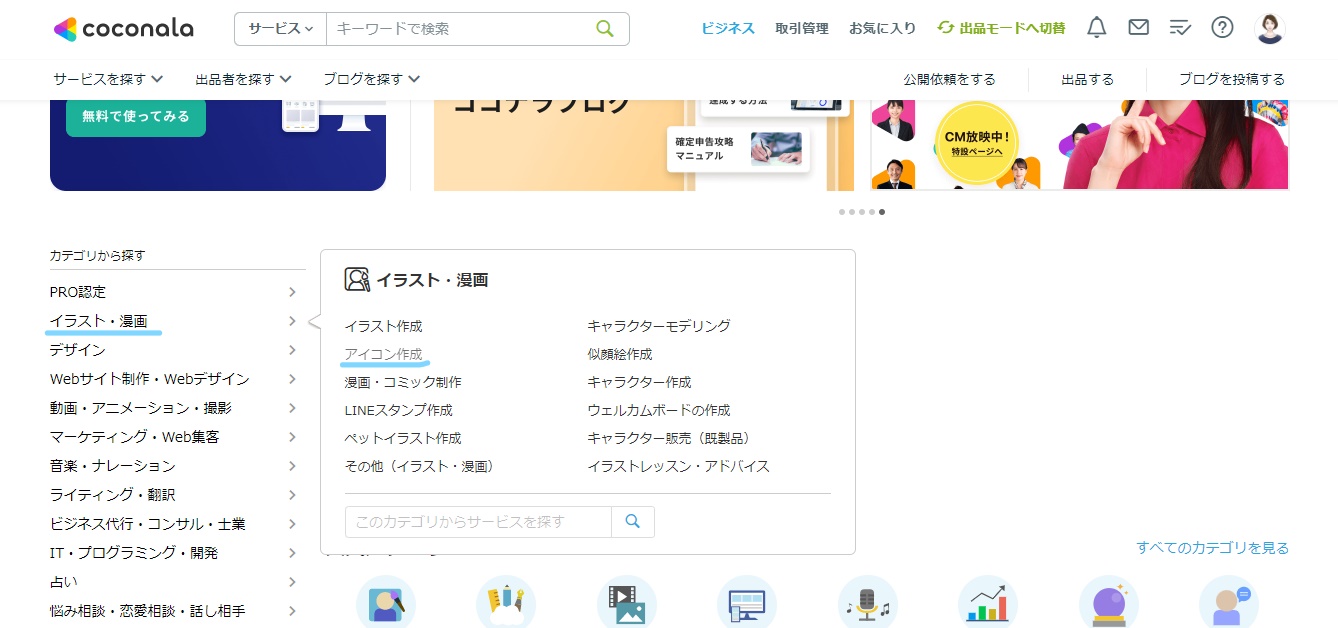Viewport: 1338px width, 628px height.
Task: Click the marketing chart category icon
Action: point(988,602)
